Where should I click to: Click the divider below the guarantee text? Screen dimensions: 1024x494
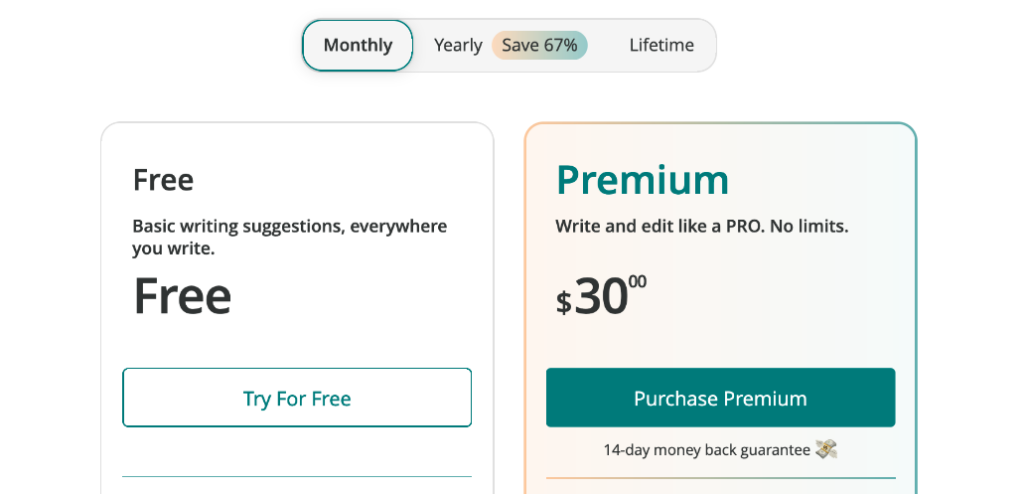(x=720, y=478)
